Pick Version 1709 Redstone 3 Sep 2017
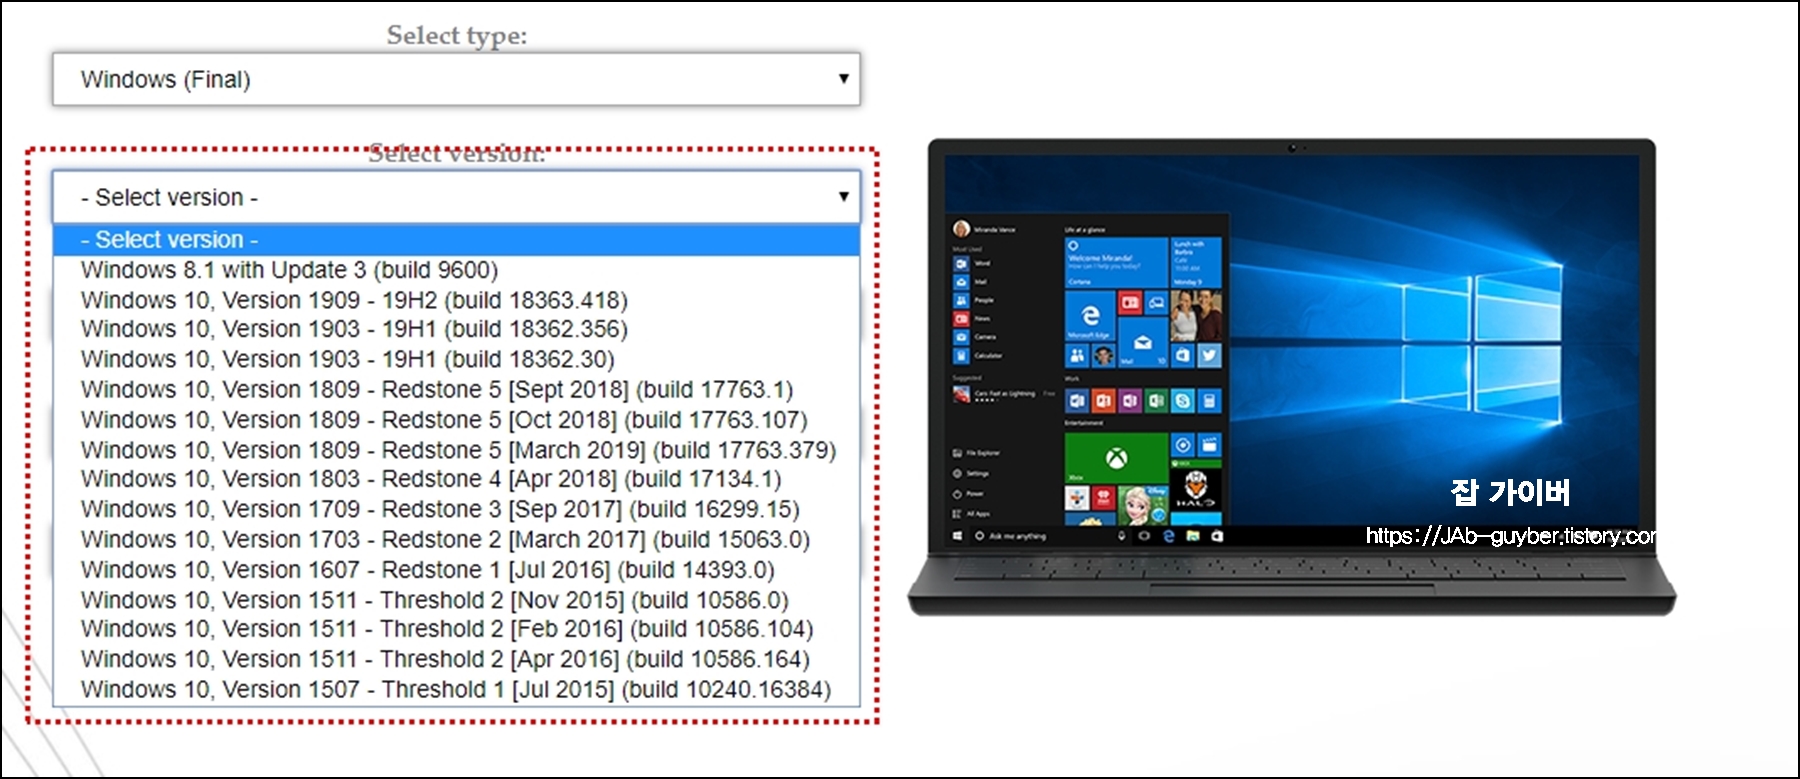 tap(456, 509)
